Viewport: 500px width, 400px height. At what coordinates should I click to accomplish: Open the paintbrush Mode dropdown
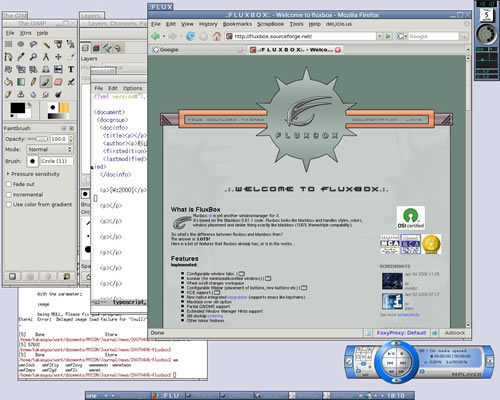(x=50, y=149)
